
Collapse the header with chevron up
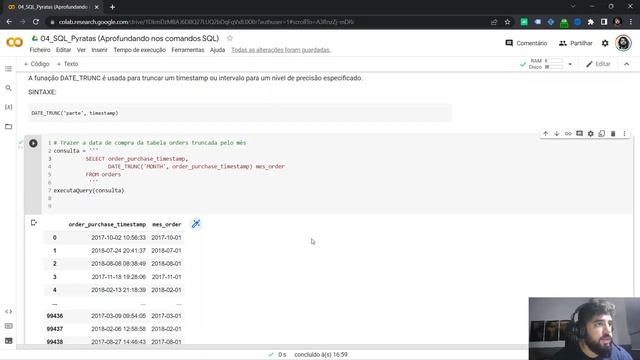(x=627, y=64)
